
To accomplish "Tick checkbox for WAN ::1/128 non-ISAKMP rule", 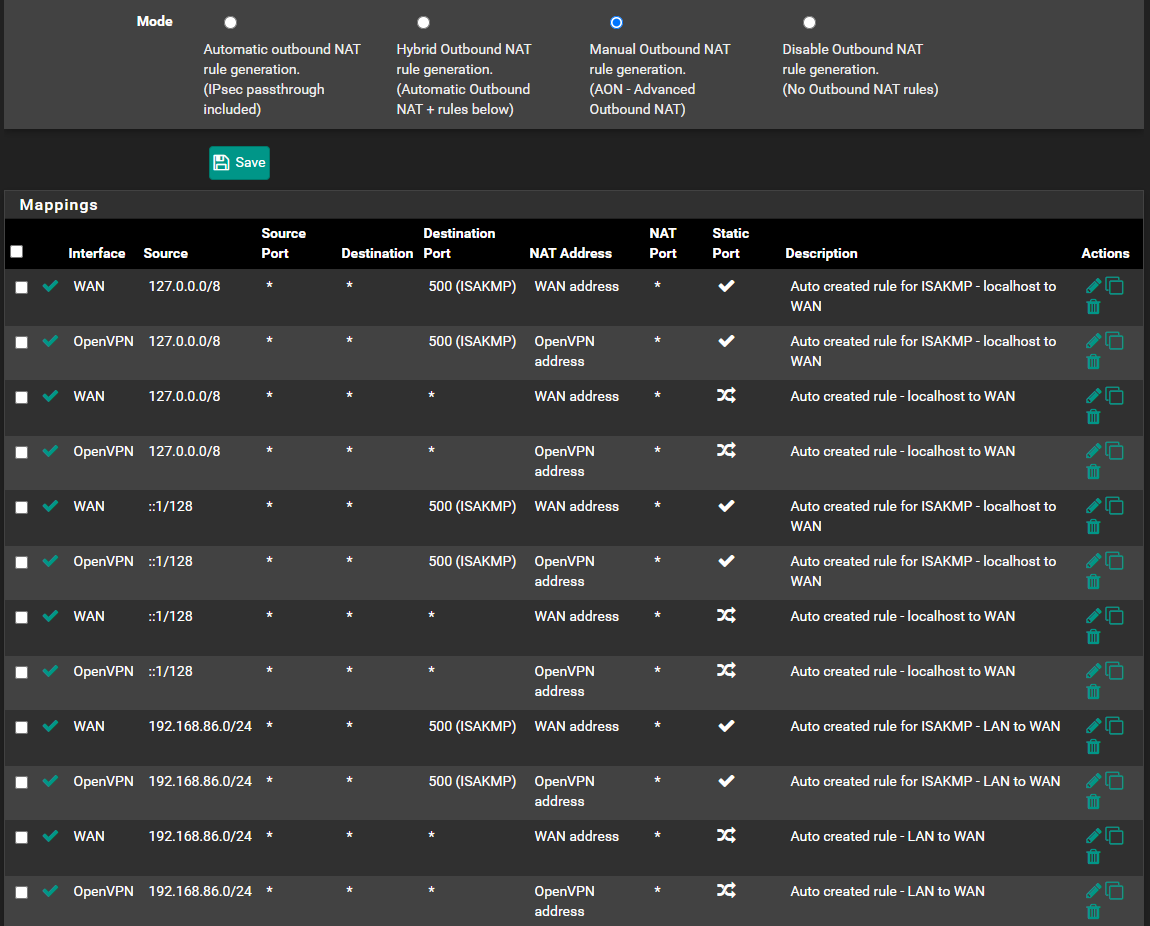I will pyautogui.click(x=22, y=617).
